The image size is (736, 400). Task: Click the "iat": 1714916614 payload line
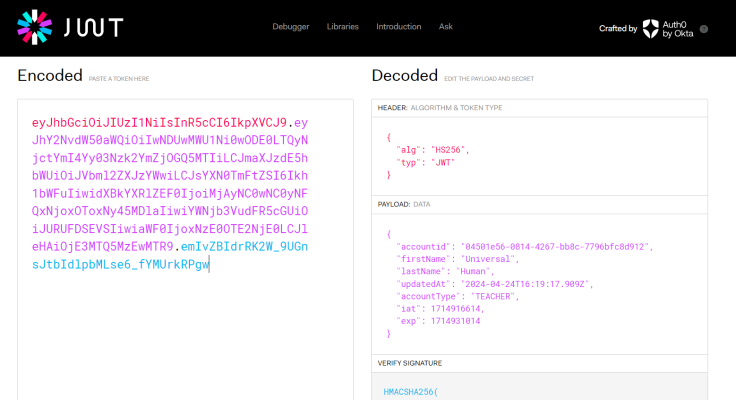pos(440,309)
